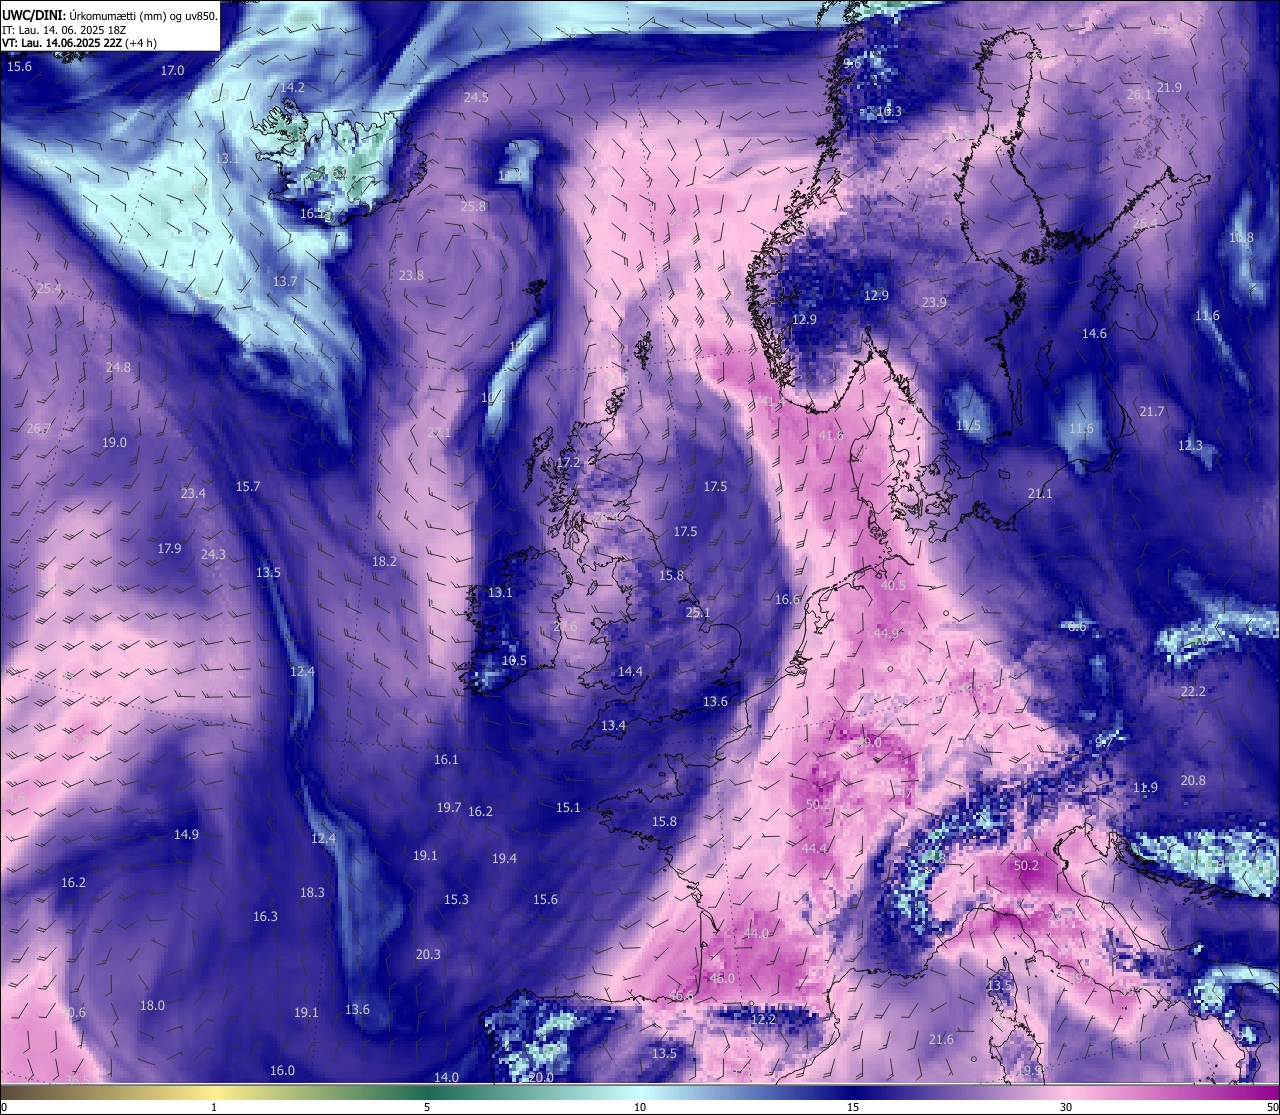Click the 25.8 value southeast of Iceland

coord(473,207)
